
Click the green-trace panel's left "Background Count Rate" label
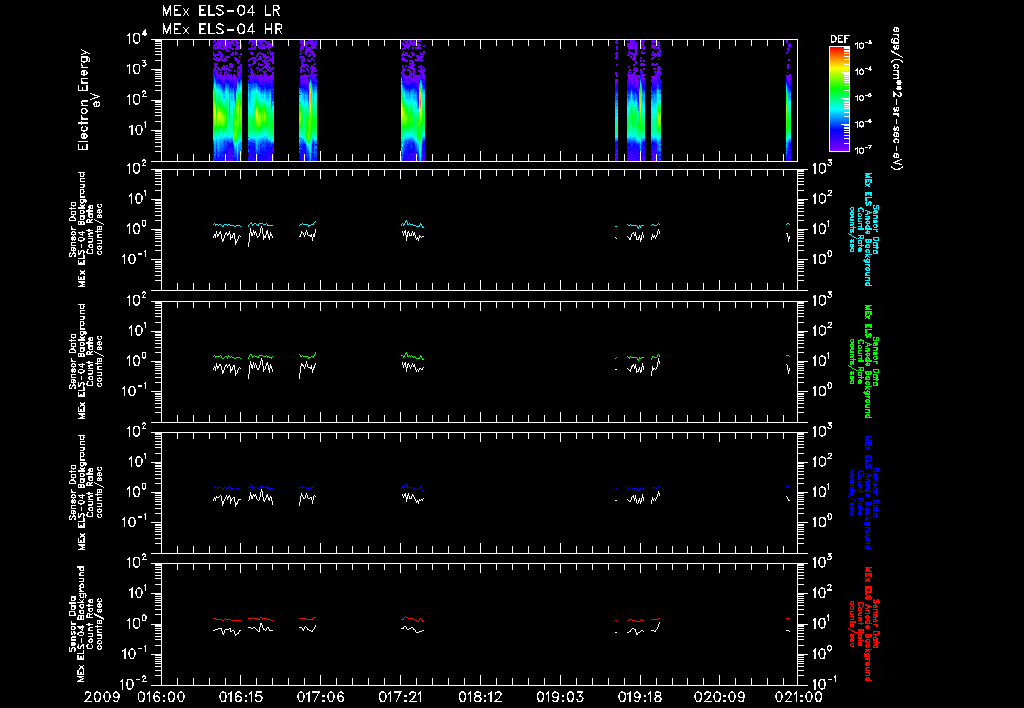(x=86, y=361)
